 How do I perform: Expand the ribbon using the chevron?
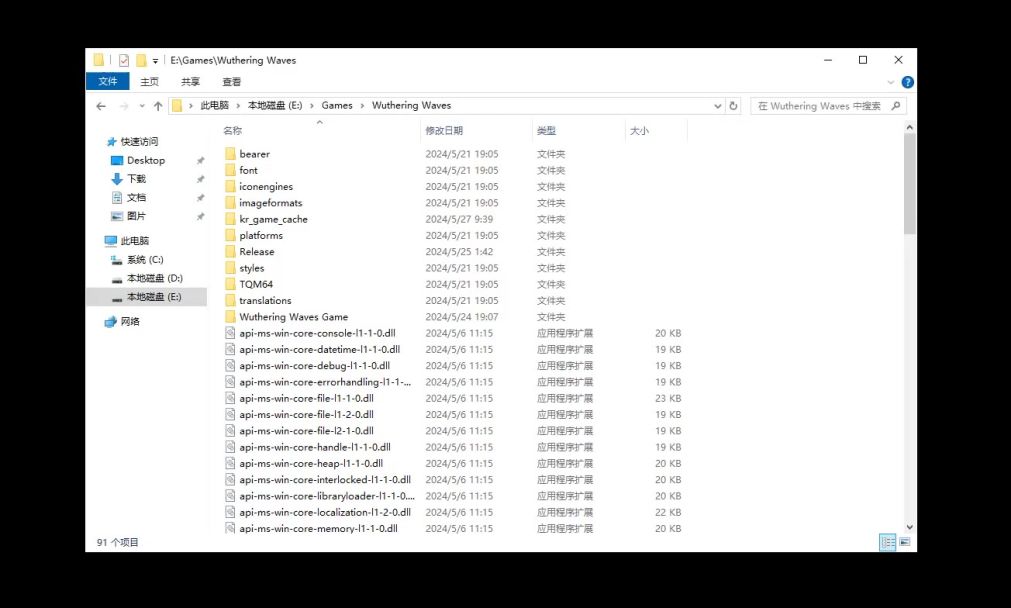click(890, 83)
